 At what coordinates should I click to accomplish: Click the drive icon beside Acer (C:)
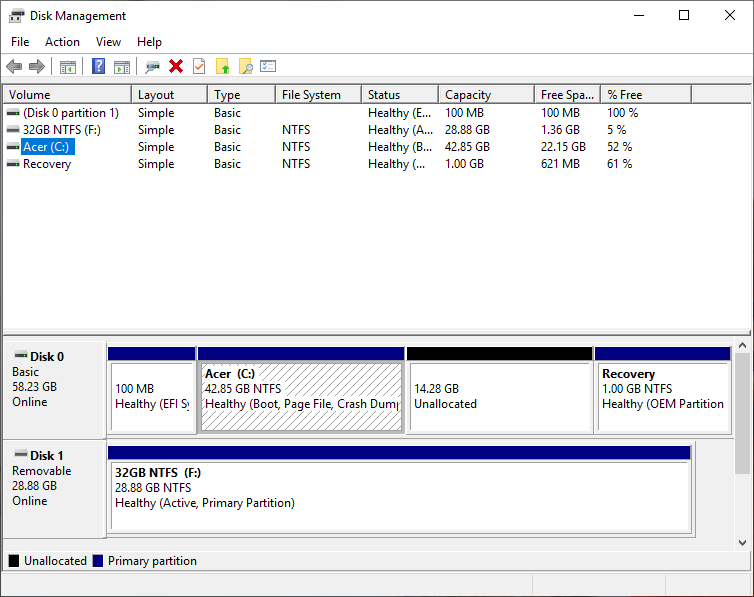tap(13, 147)
